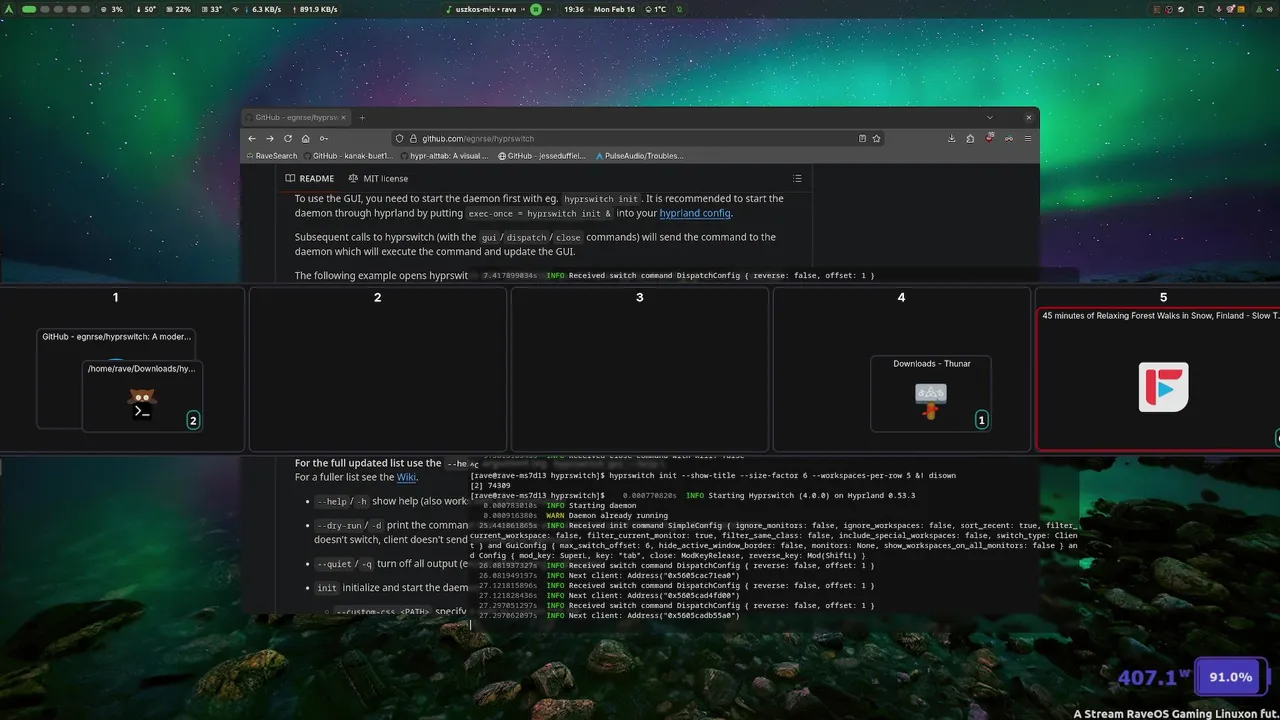Switch to the MIT license tab

coord(379,178)
